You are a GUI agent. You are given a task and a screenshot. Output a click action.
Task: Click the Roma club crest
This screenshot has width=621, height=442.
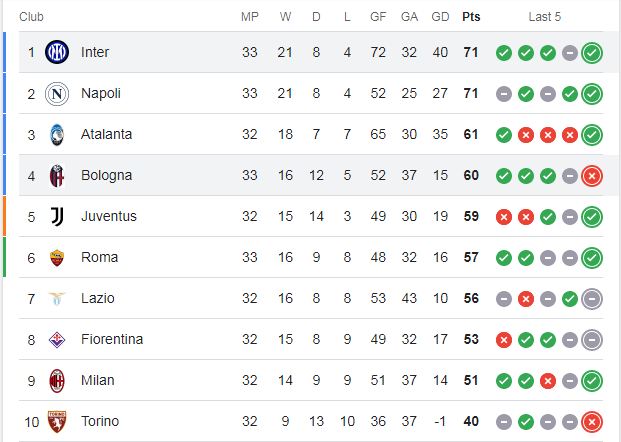57,258
